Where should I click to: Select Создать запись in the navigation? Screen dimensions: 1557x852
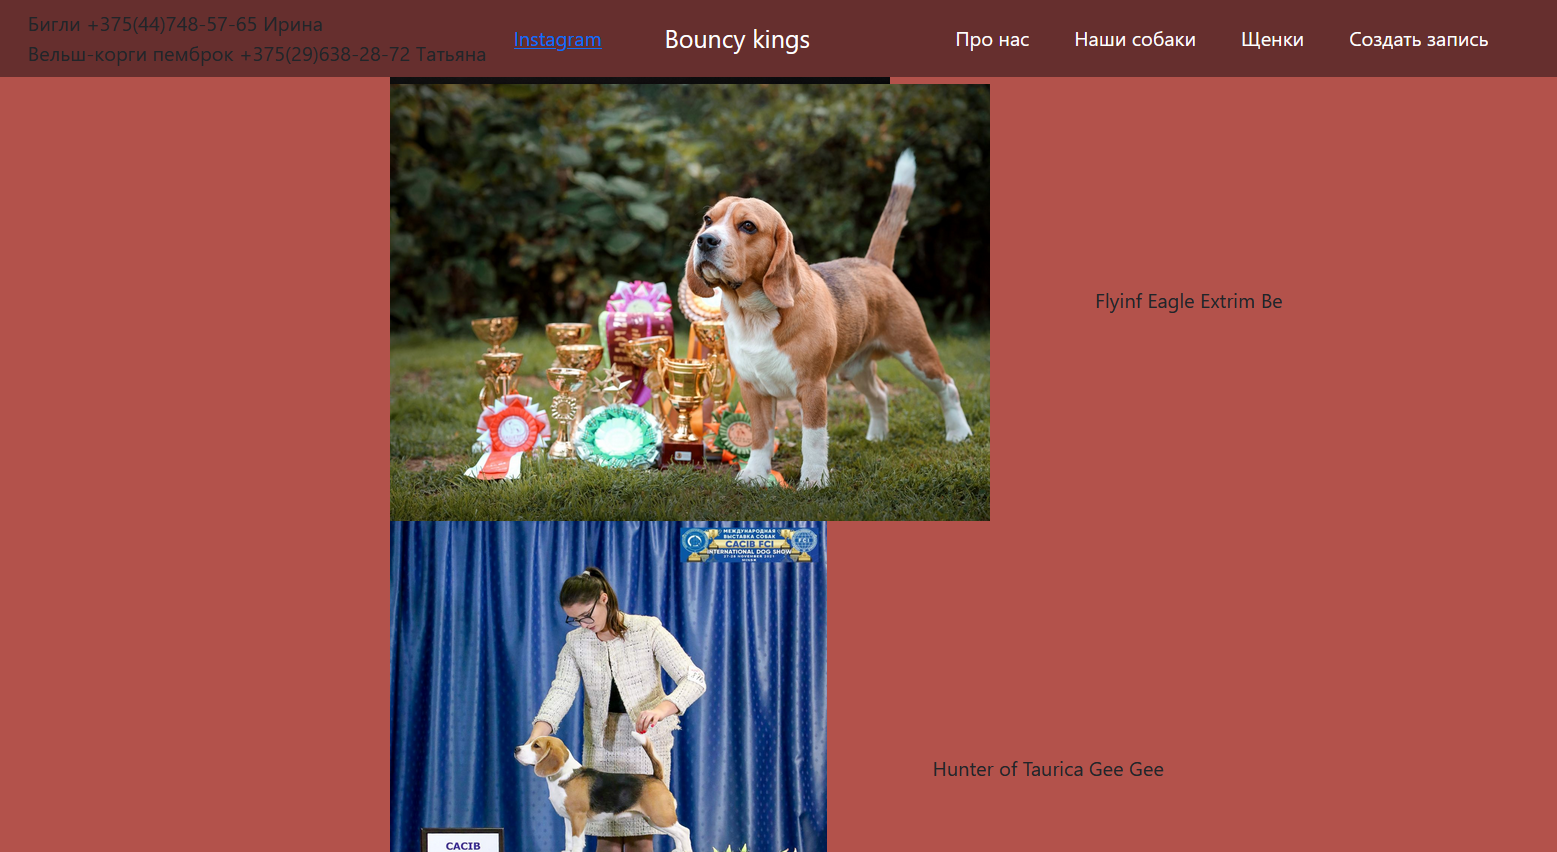[x=1418, y=39]
